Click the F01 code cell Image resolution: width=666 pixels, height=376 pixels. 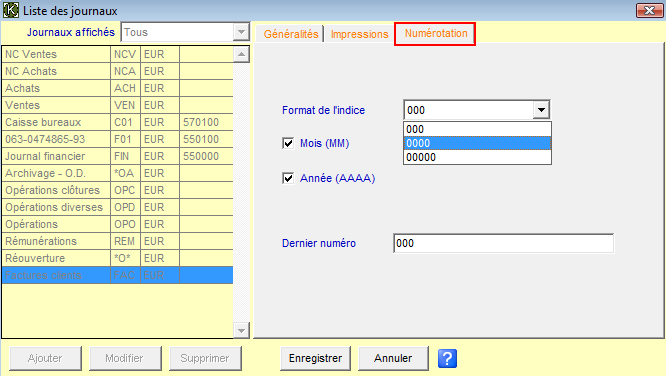125,139
